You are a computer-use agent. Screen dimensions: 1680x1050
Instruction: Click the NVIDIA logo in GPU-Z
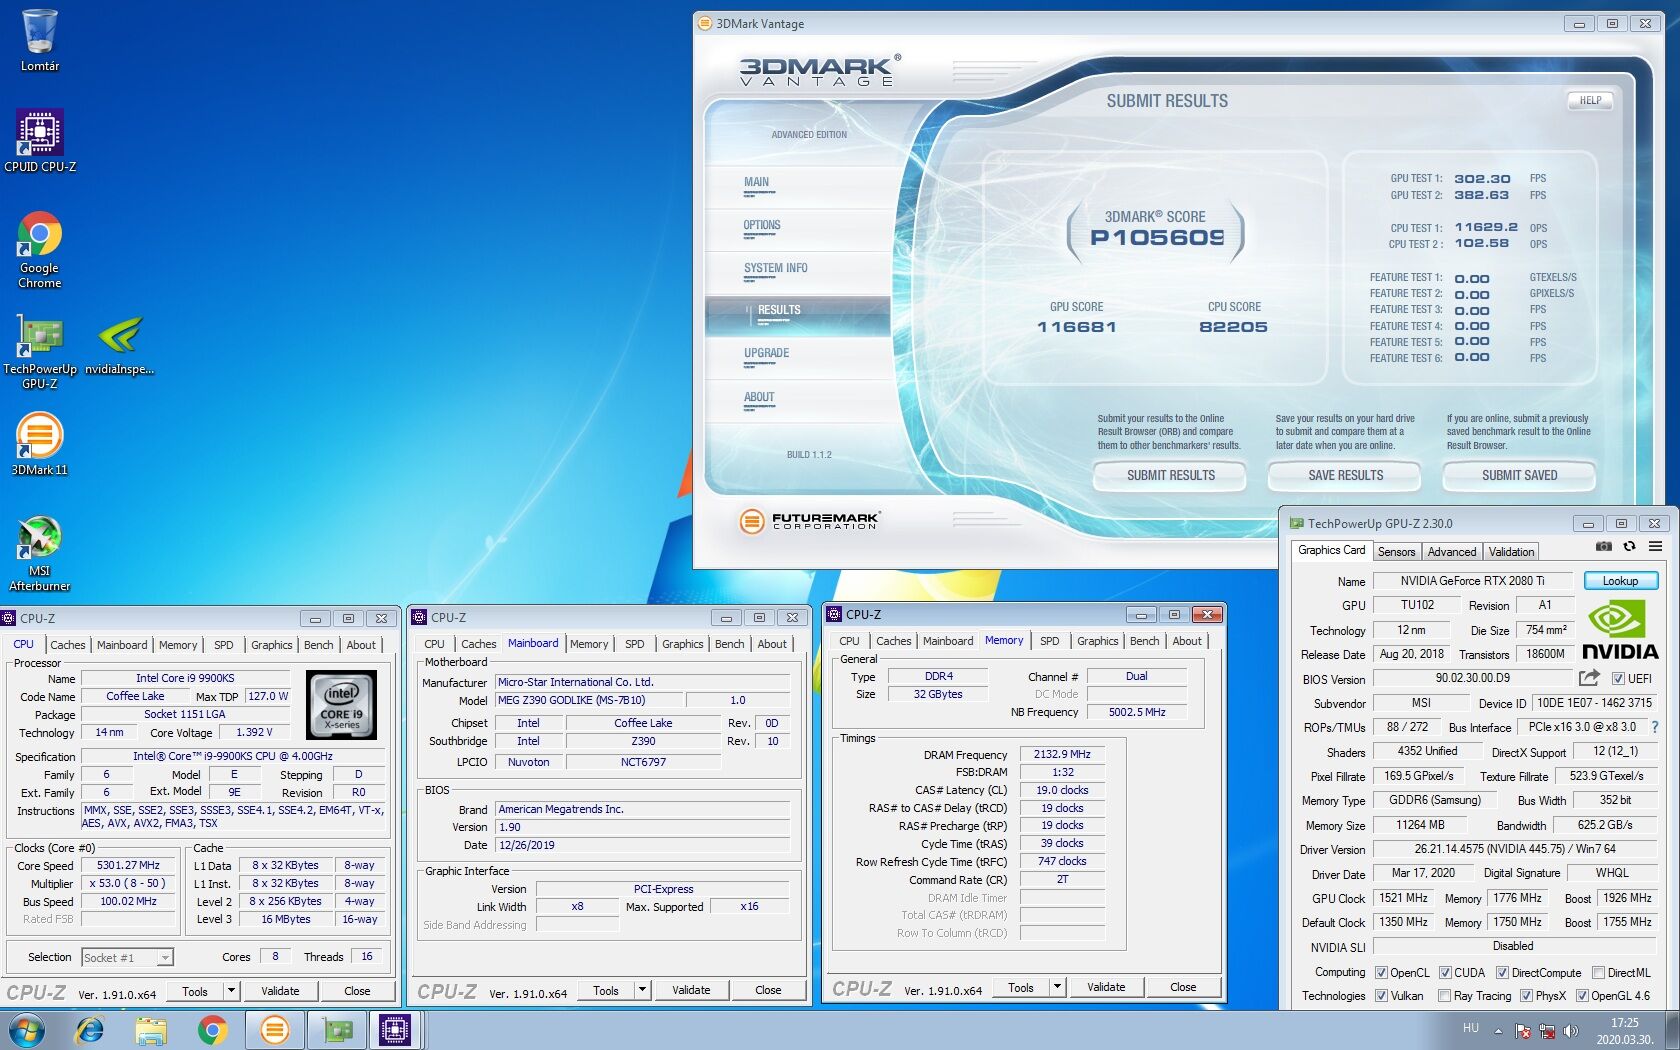pos(1620,631)
